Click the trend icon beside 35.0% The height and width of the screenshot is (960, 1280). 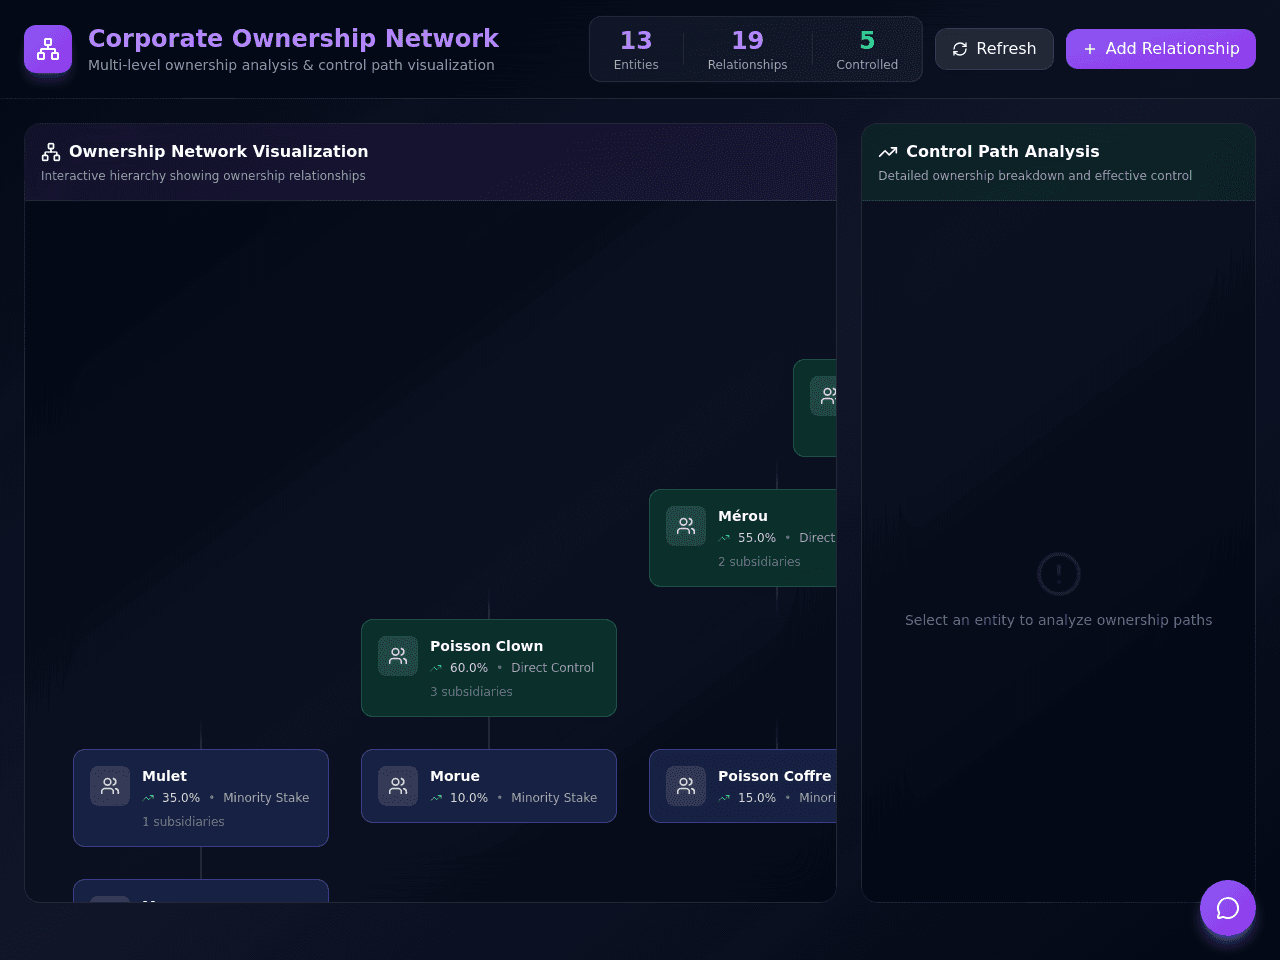click(x=148, y=798)
